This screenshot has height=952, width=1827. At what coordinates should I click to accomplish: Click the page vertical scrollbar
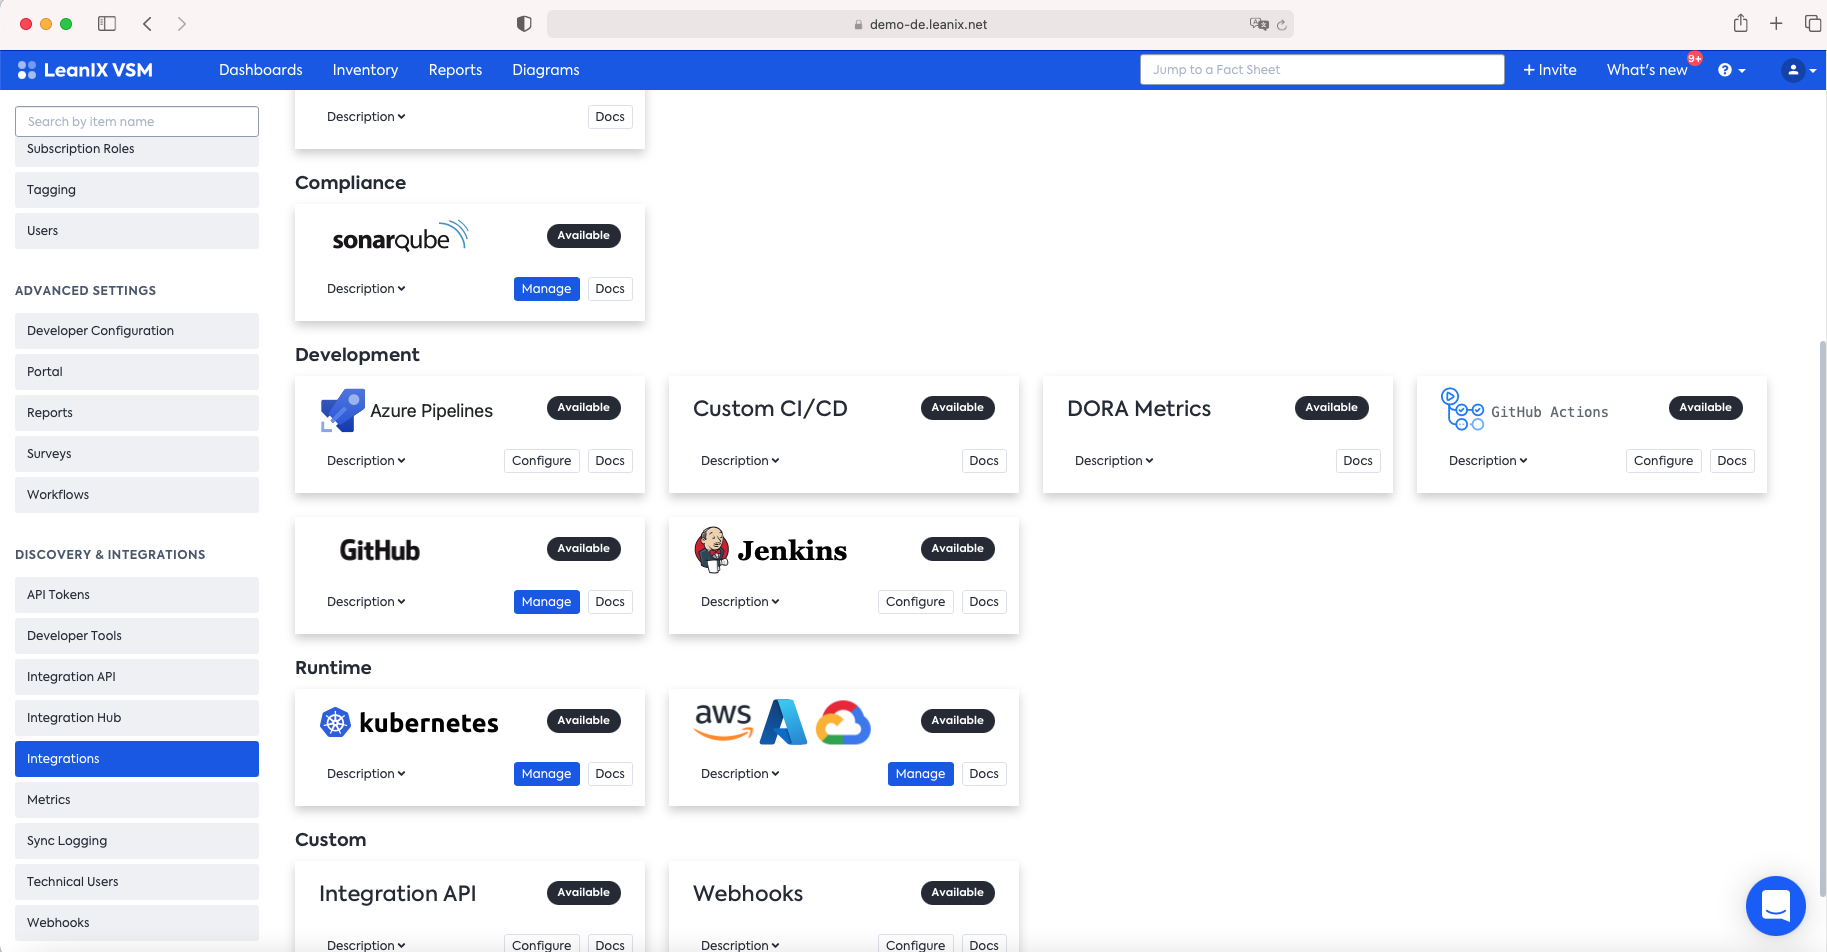(x=1822, y=617)
